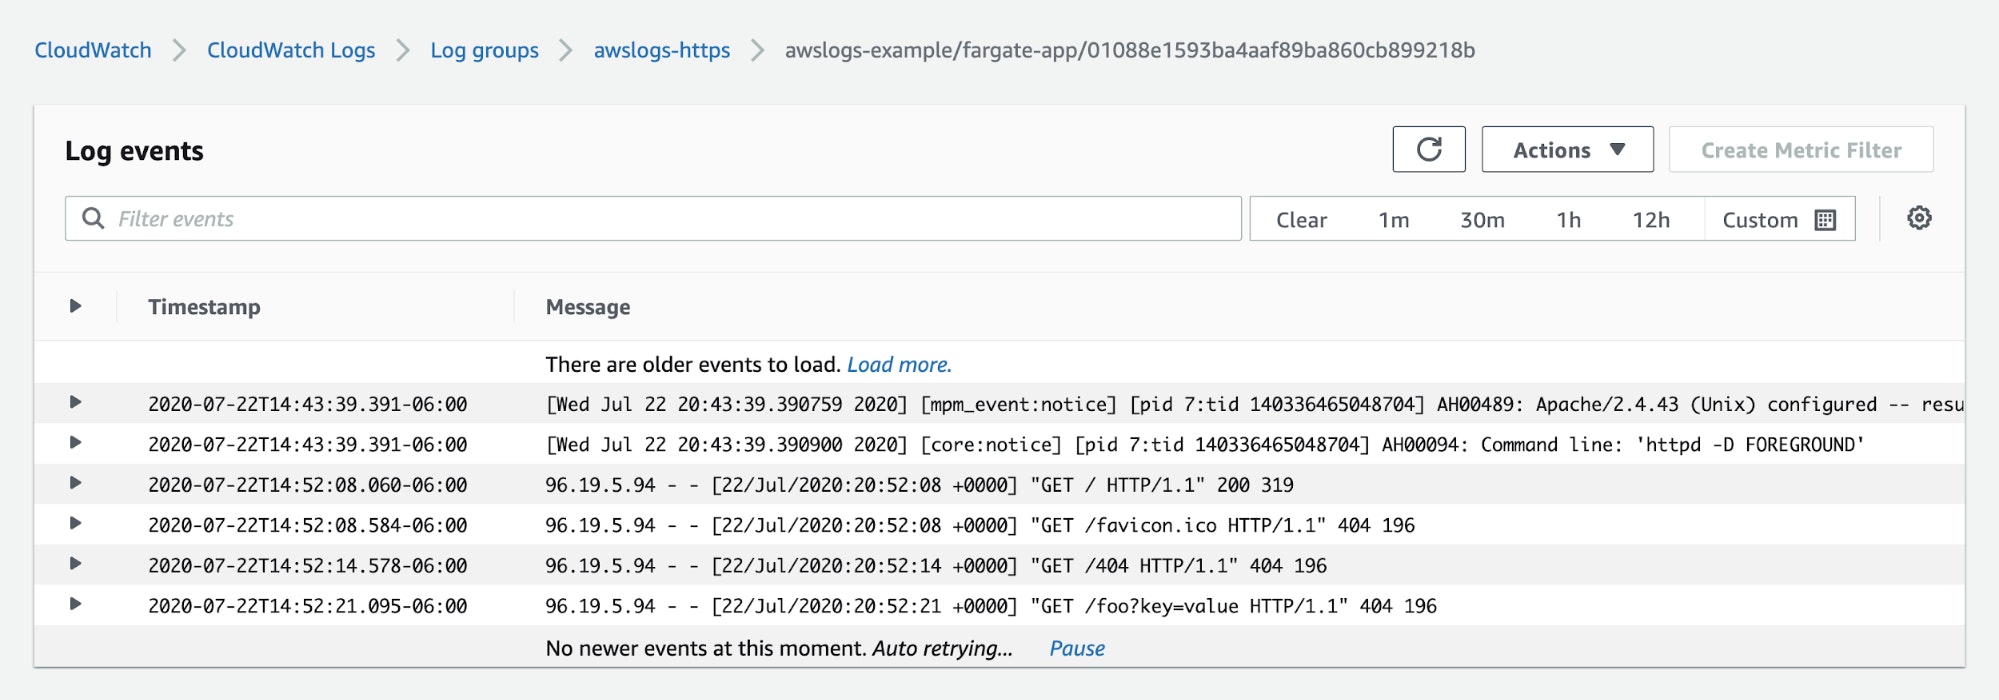Viewport: 1999px width, 700px height.
Task: Open the CloudWatch Logs breadcrumb
Action: 291,50
